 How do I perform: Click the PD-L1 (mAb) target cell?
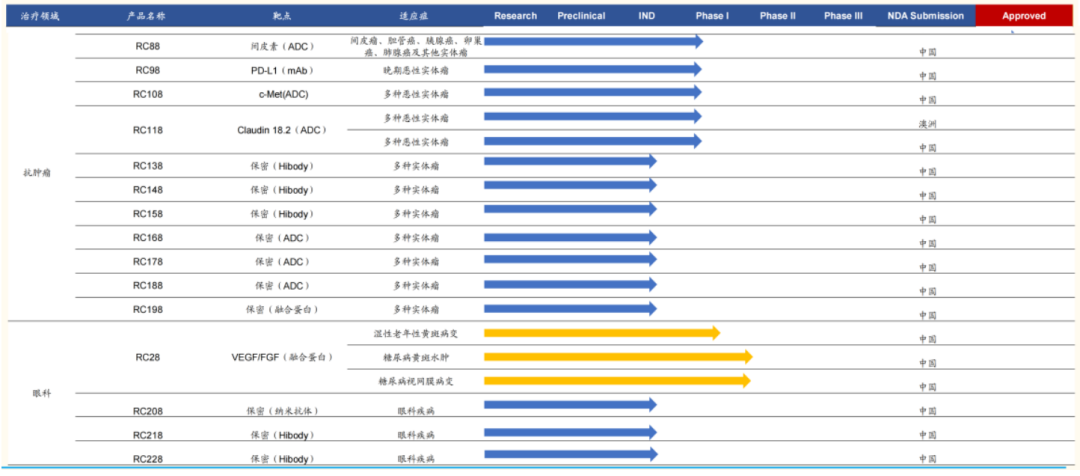(x=281, y=70)
